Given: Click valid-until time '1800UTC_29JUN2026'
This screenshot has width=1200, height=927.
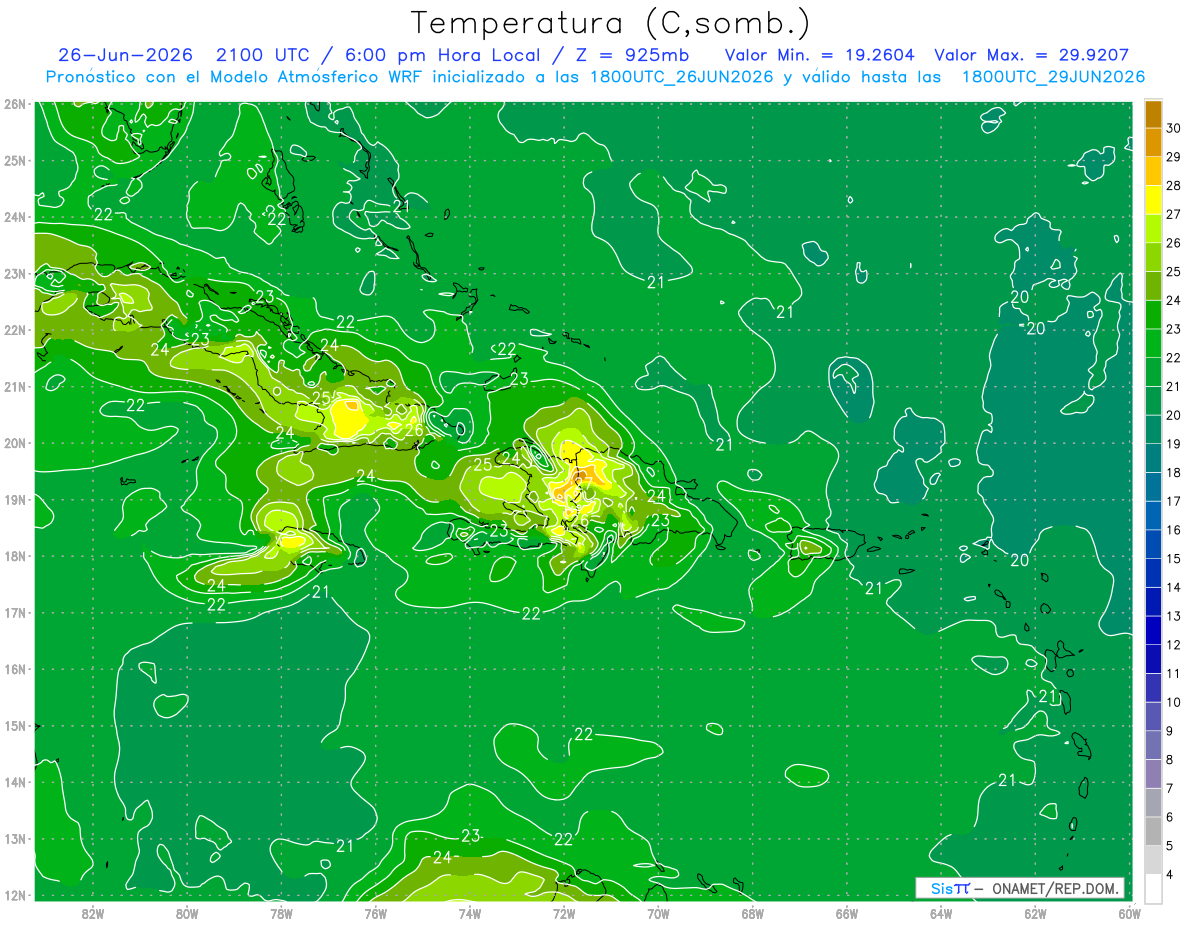Looking at the screenshot, I should click(x=1053, y=77).
